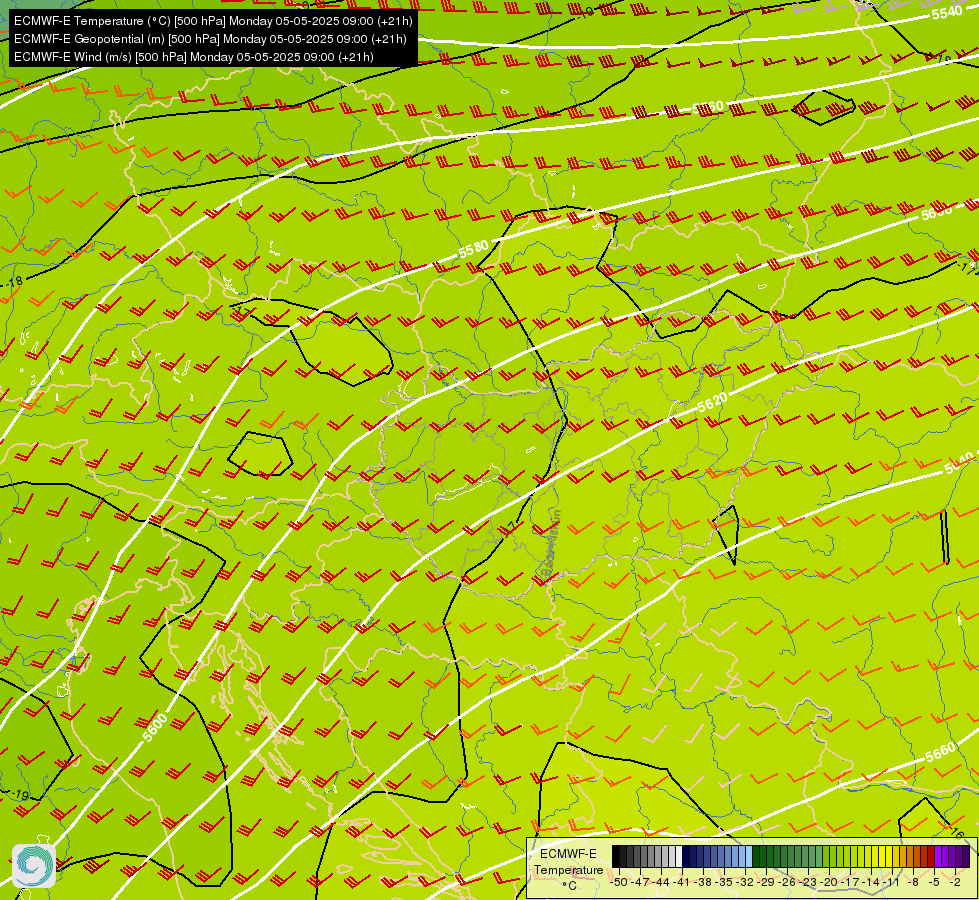Click the -2 value in the legend
The image size is (979, 900).
click(955, 882)
